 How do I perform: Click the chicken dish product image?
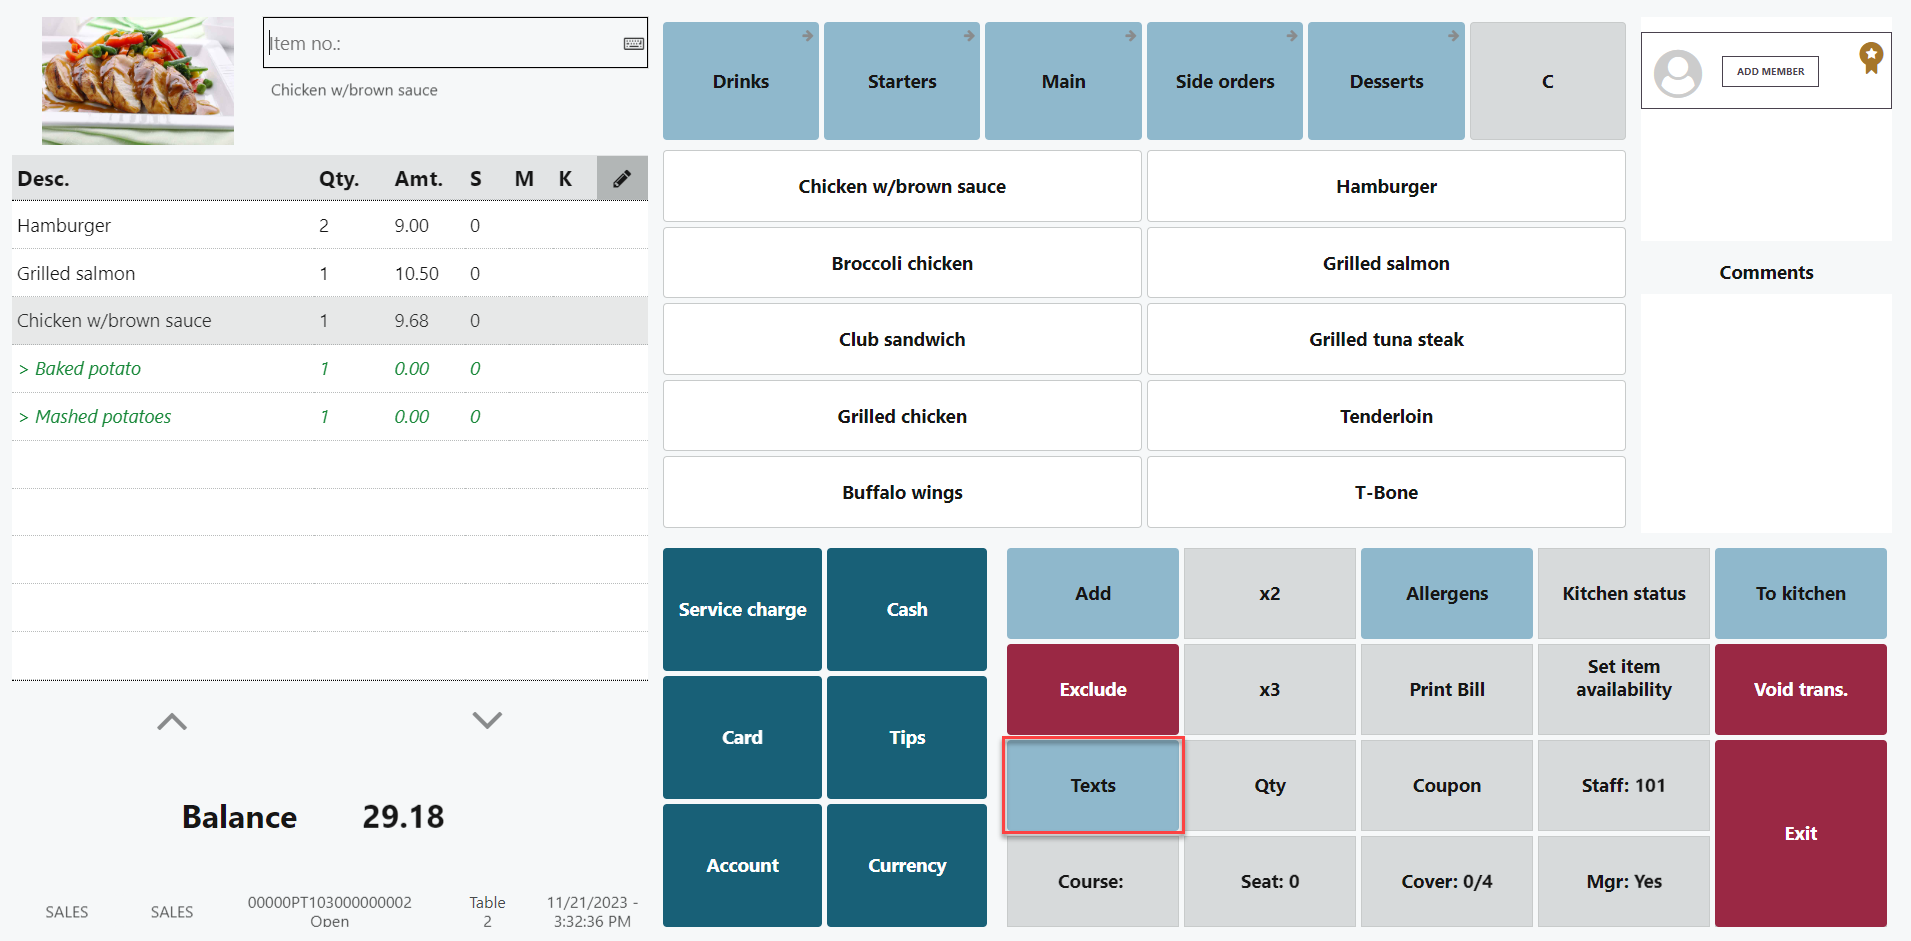pos(138,81)
